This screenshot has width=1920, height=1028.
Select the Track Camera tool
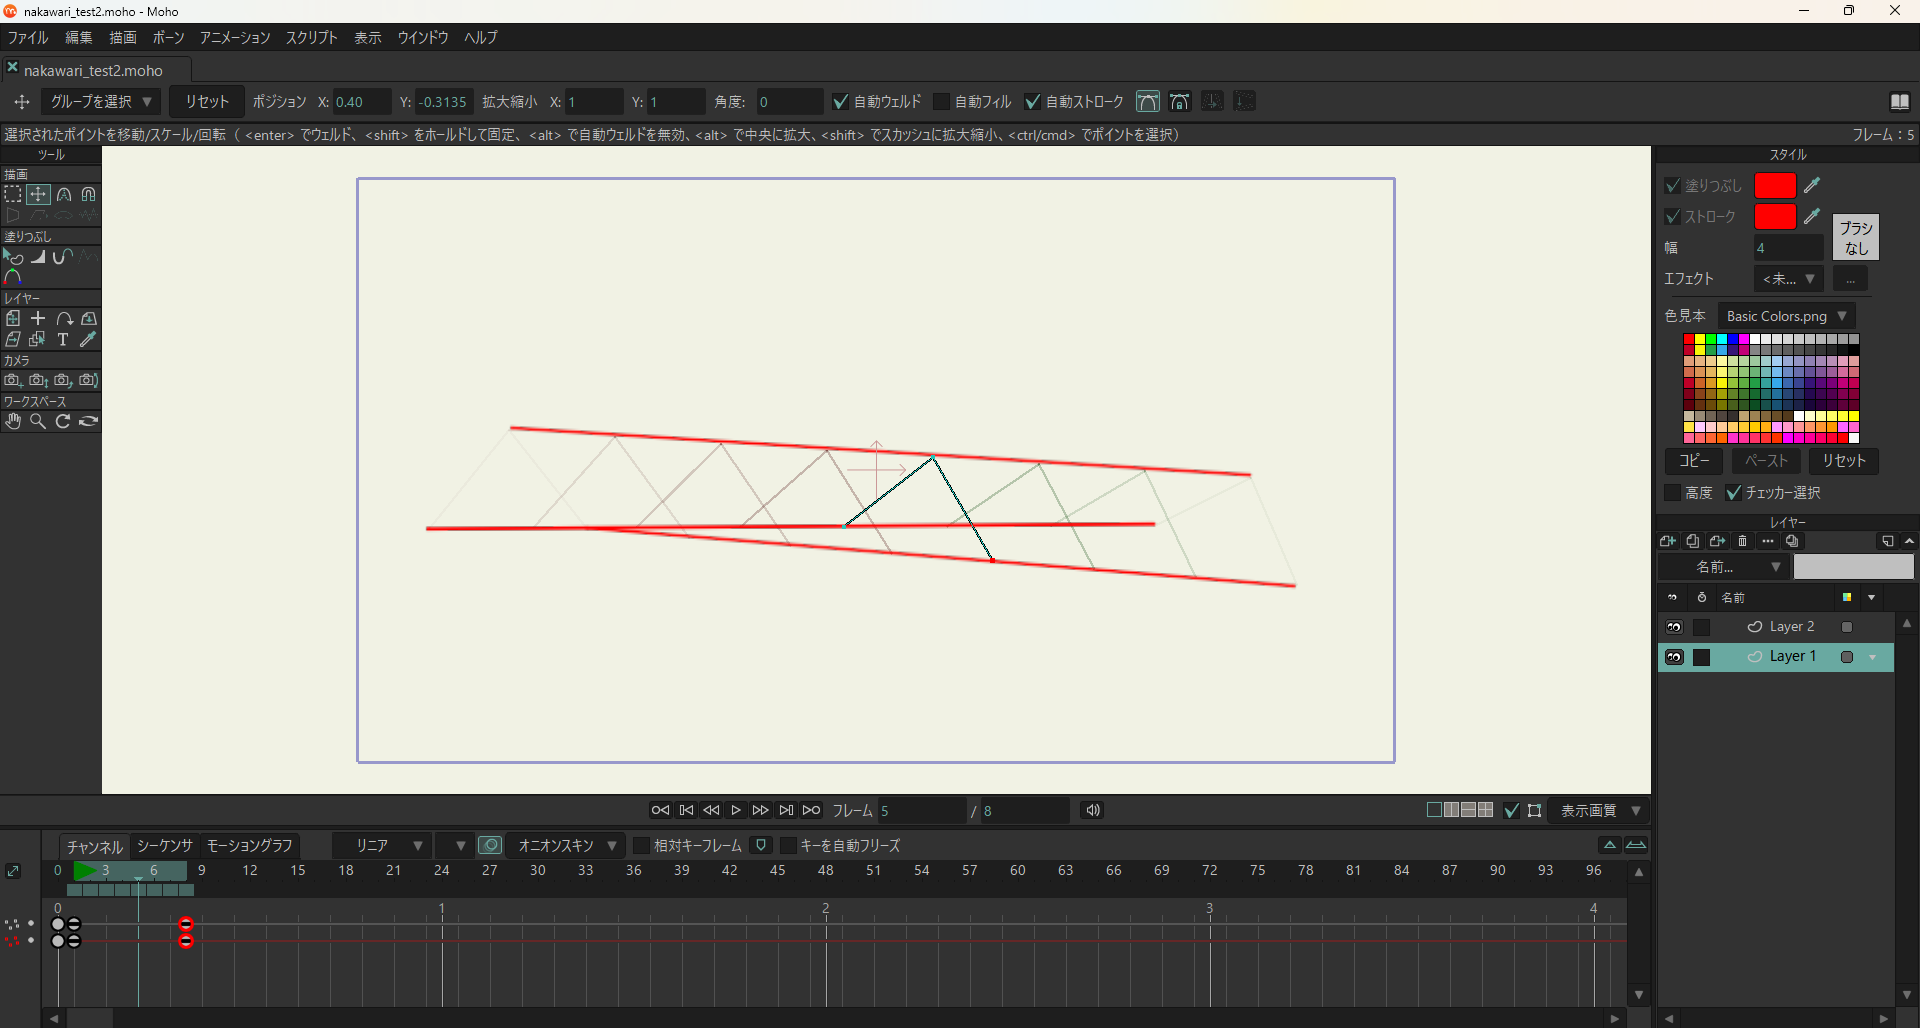(13, 381)
